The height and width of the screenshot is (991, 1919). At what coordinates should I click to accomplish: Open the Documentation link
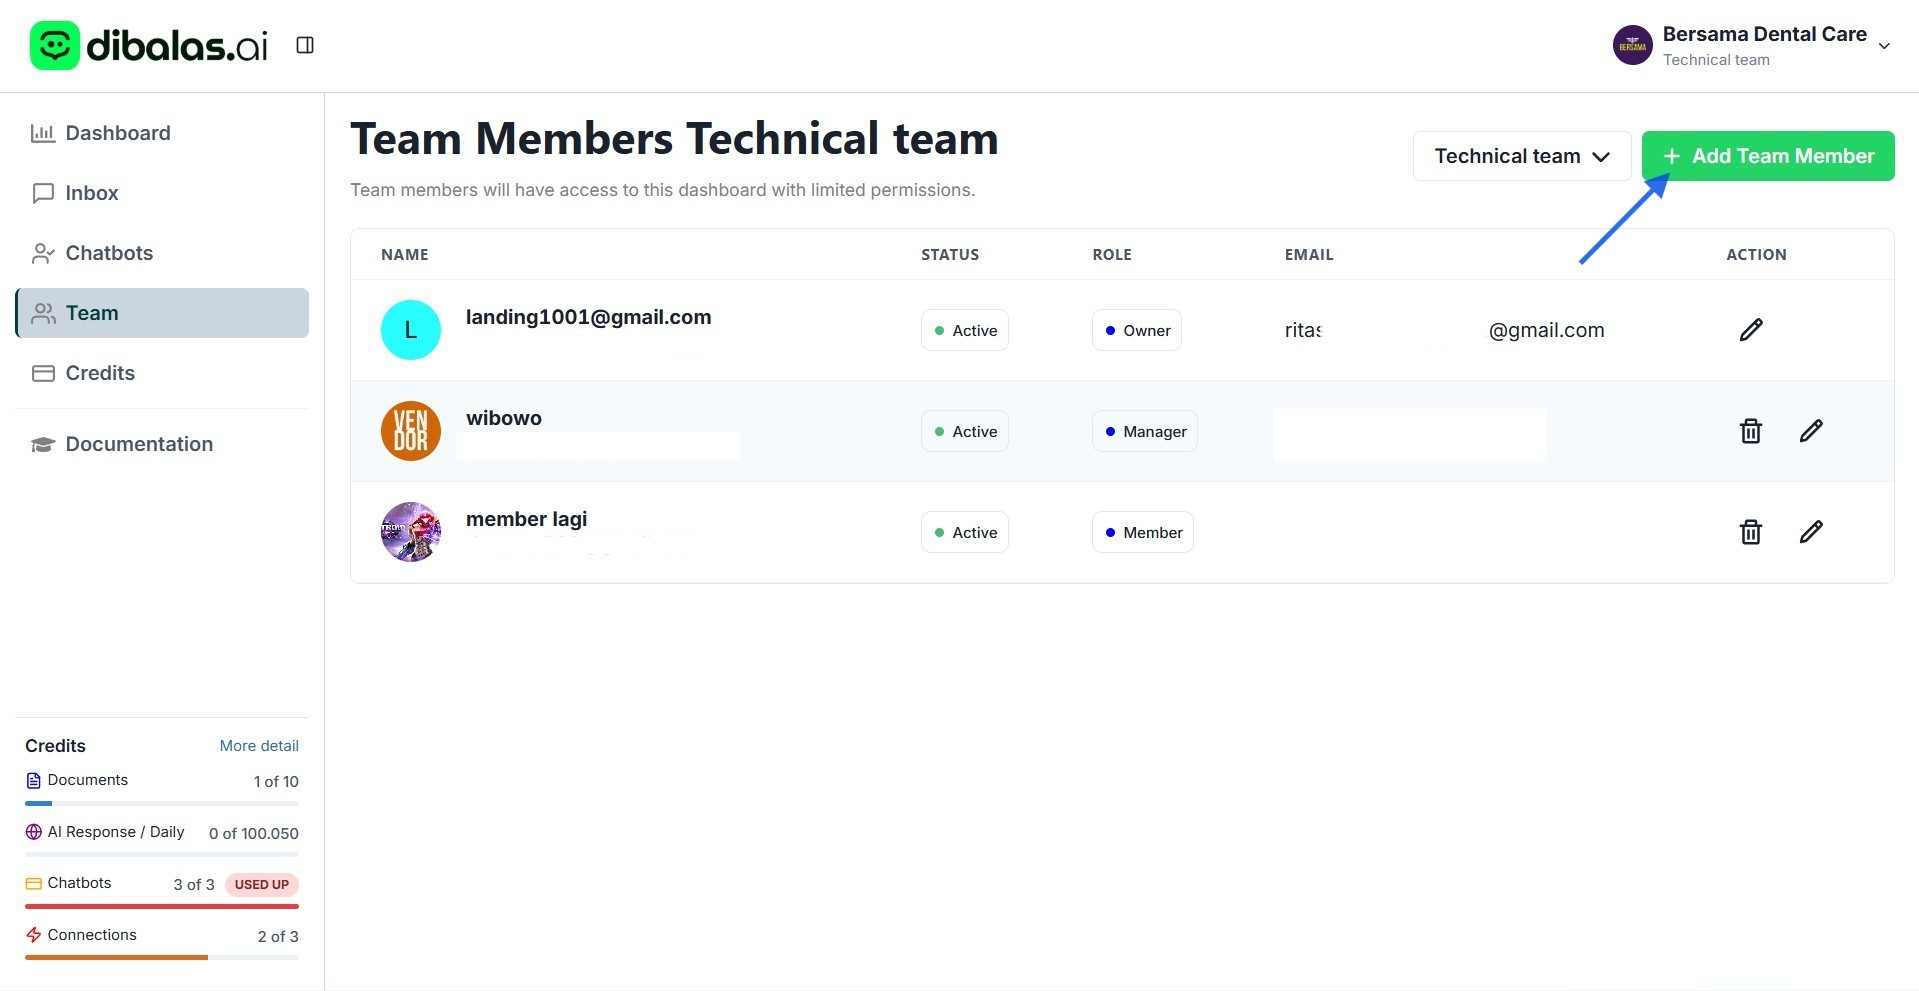(138, 444)
